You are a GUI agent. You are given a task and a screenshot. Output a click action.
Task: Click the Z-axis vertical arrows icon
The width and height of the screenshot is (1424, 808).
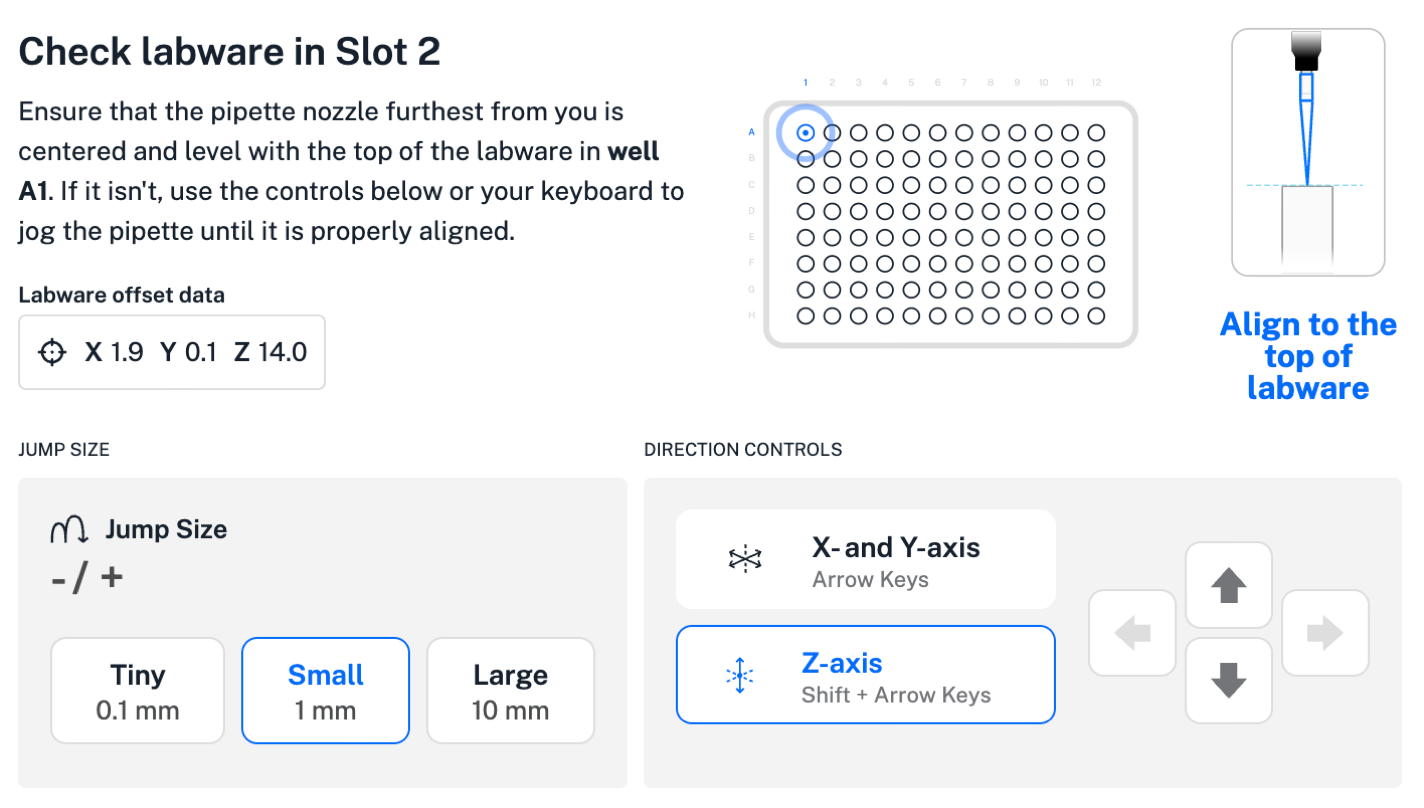(739, 676)
